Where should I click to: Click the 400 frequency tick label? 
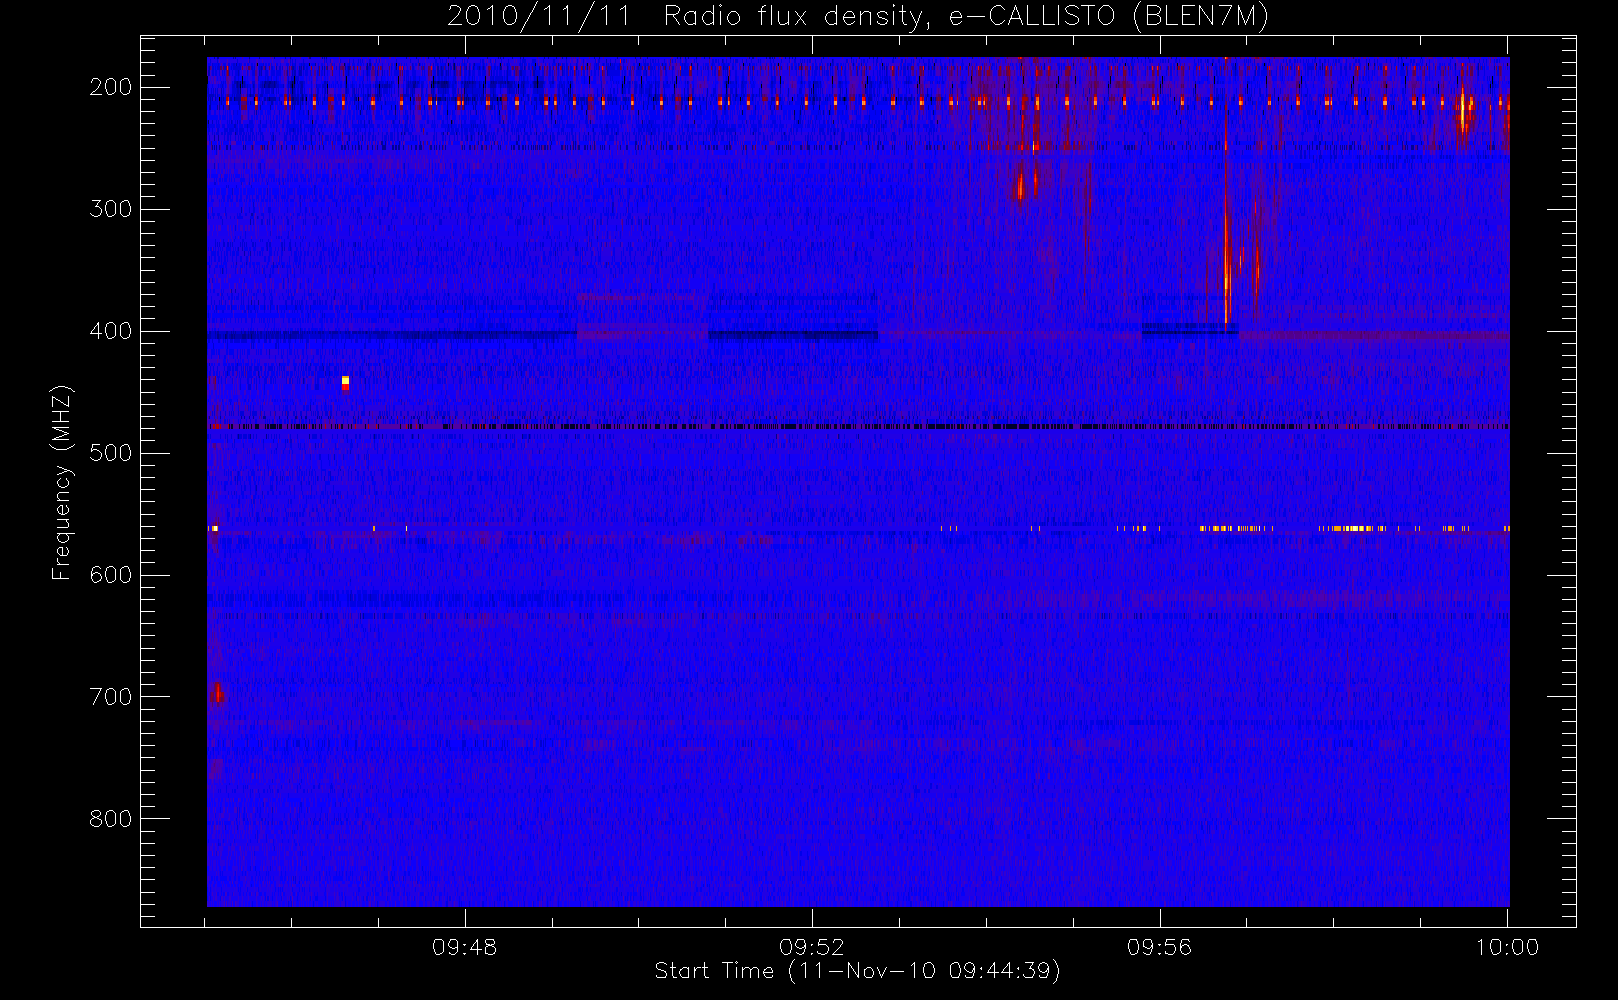tap(111, 331)
